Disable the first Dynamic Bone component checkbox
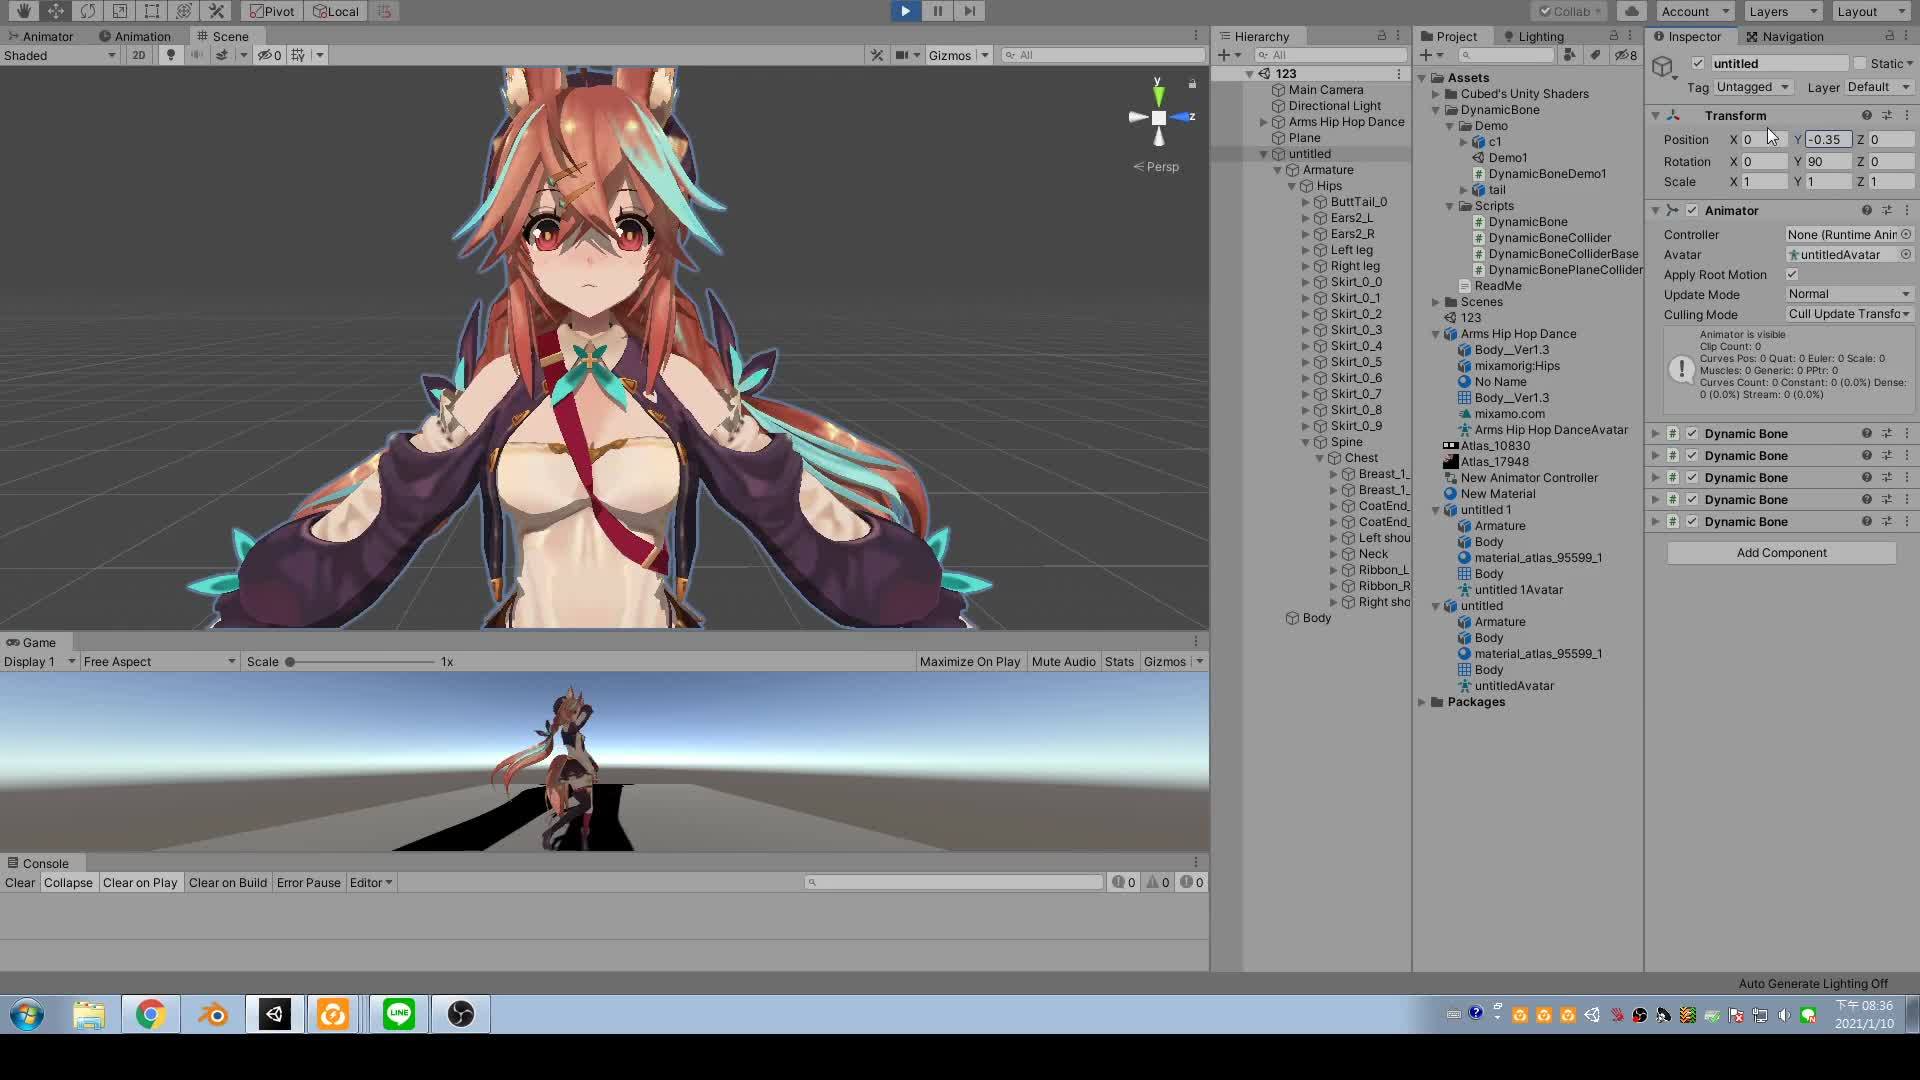This screenshot has width=1920, height=1080. pyautogui.click(x=1692, y=433)
